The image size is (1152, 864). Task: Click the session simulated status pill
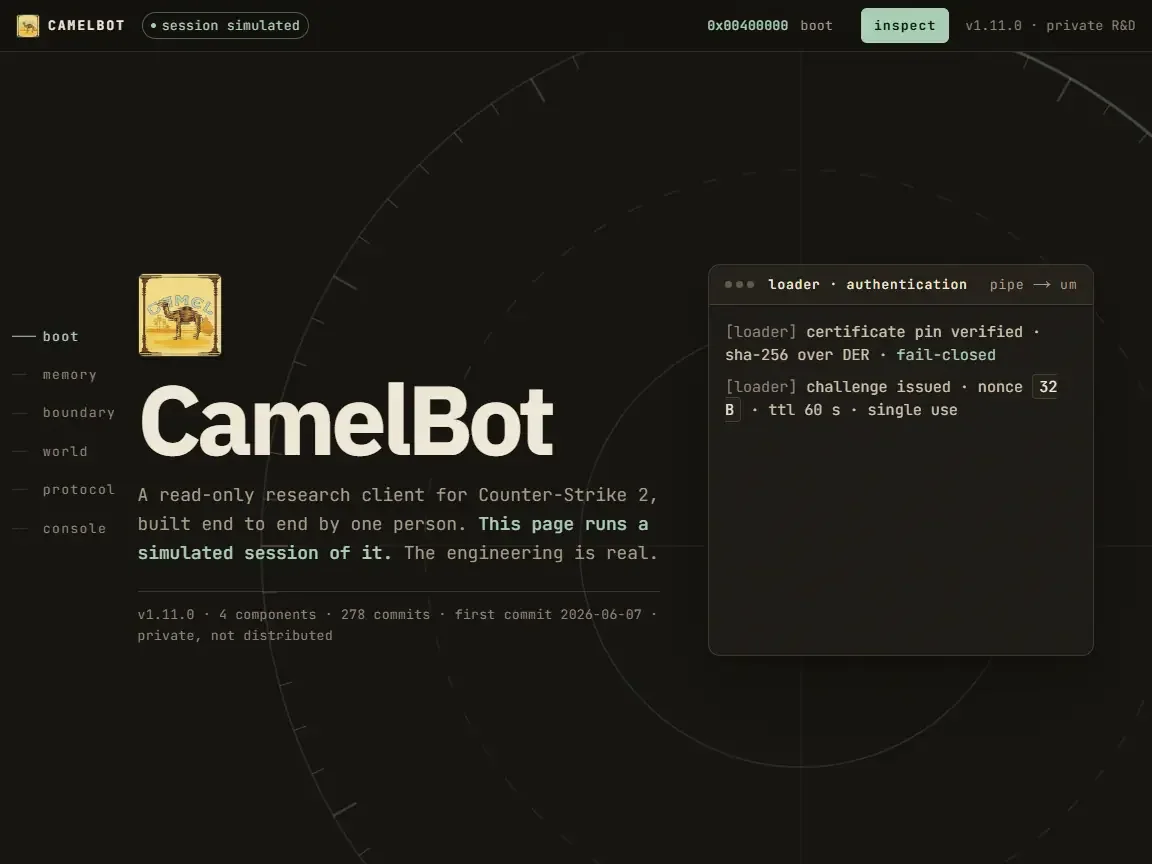[225, 26]
